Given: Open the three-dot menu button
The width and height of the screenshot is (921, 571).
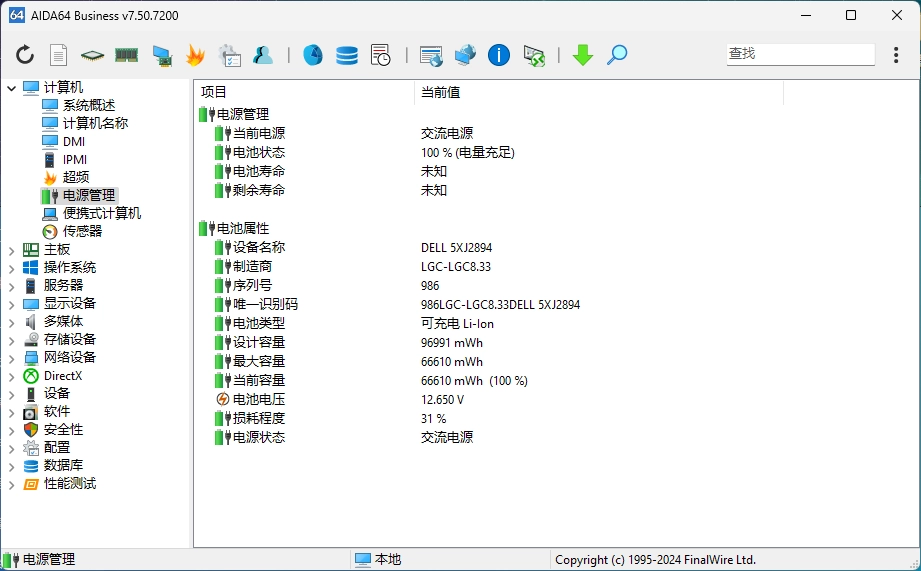Looking at the screenshot, I should [x=896, y=55].
